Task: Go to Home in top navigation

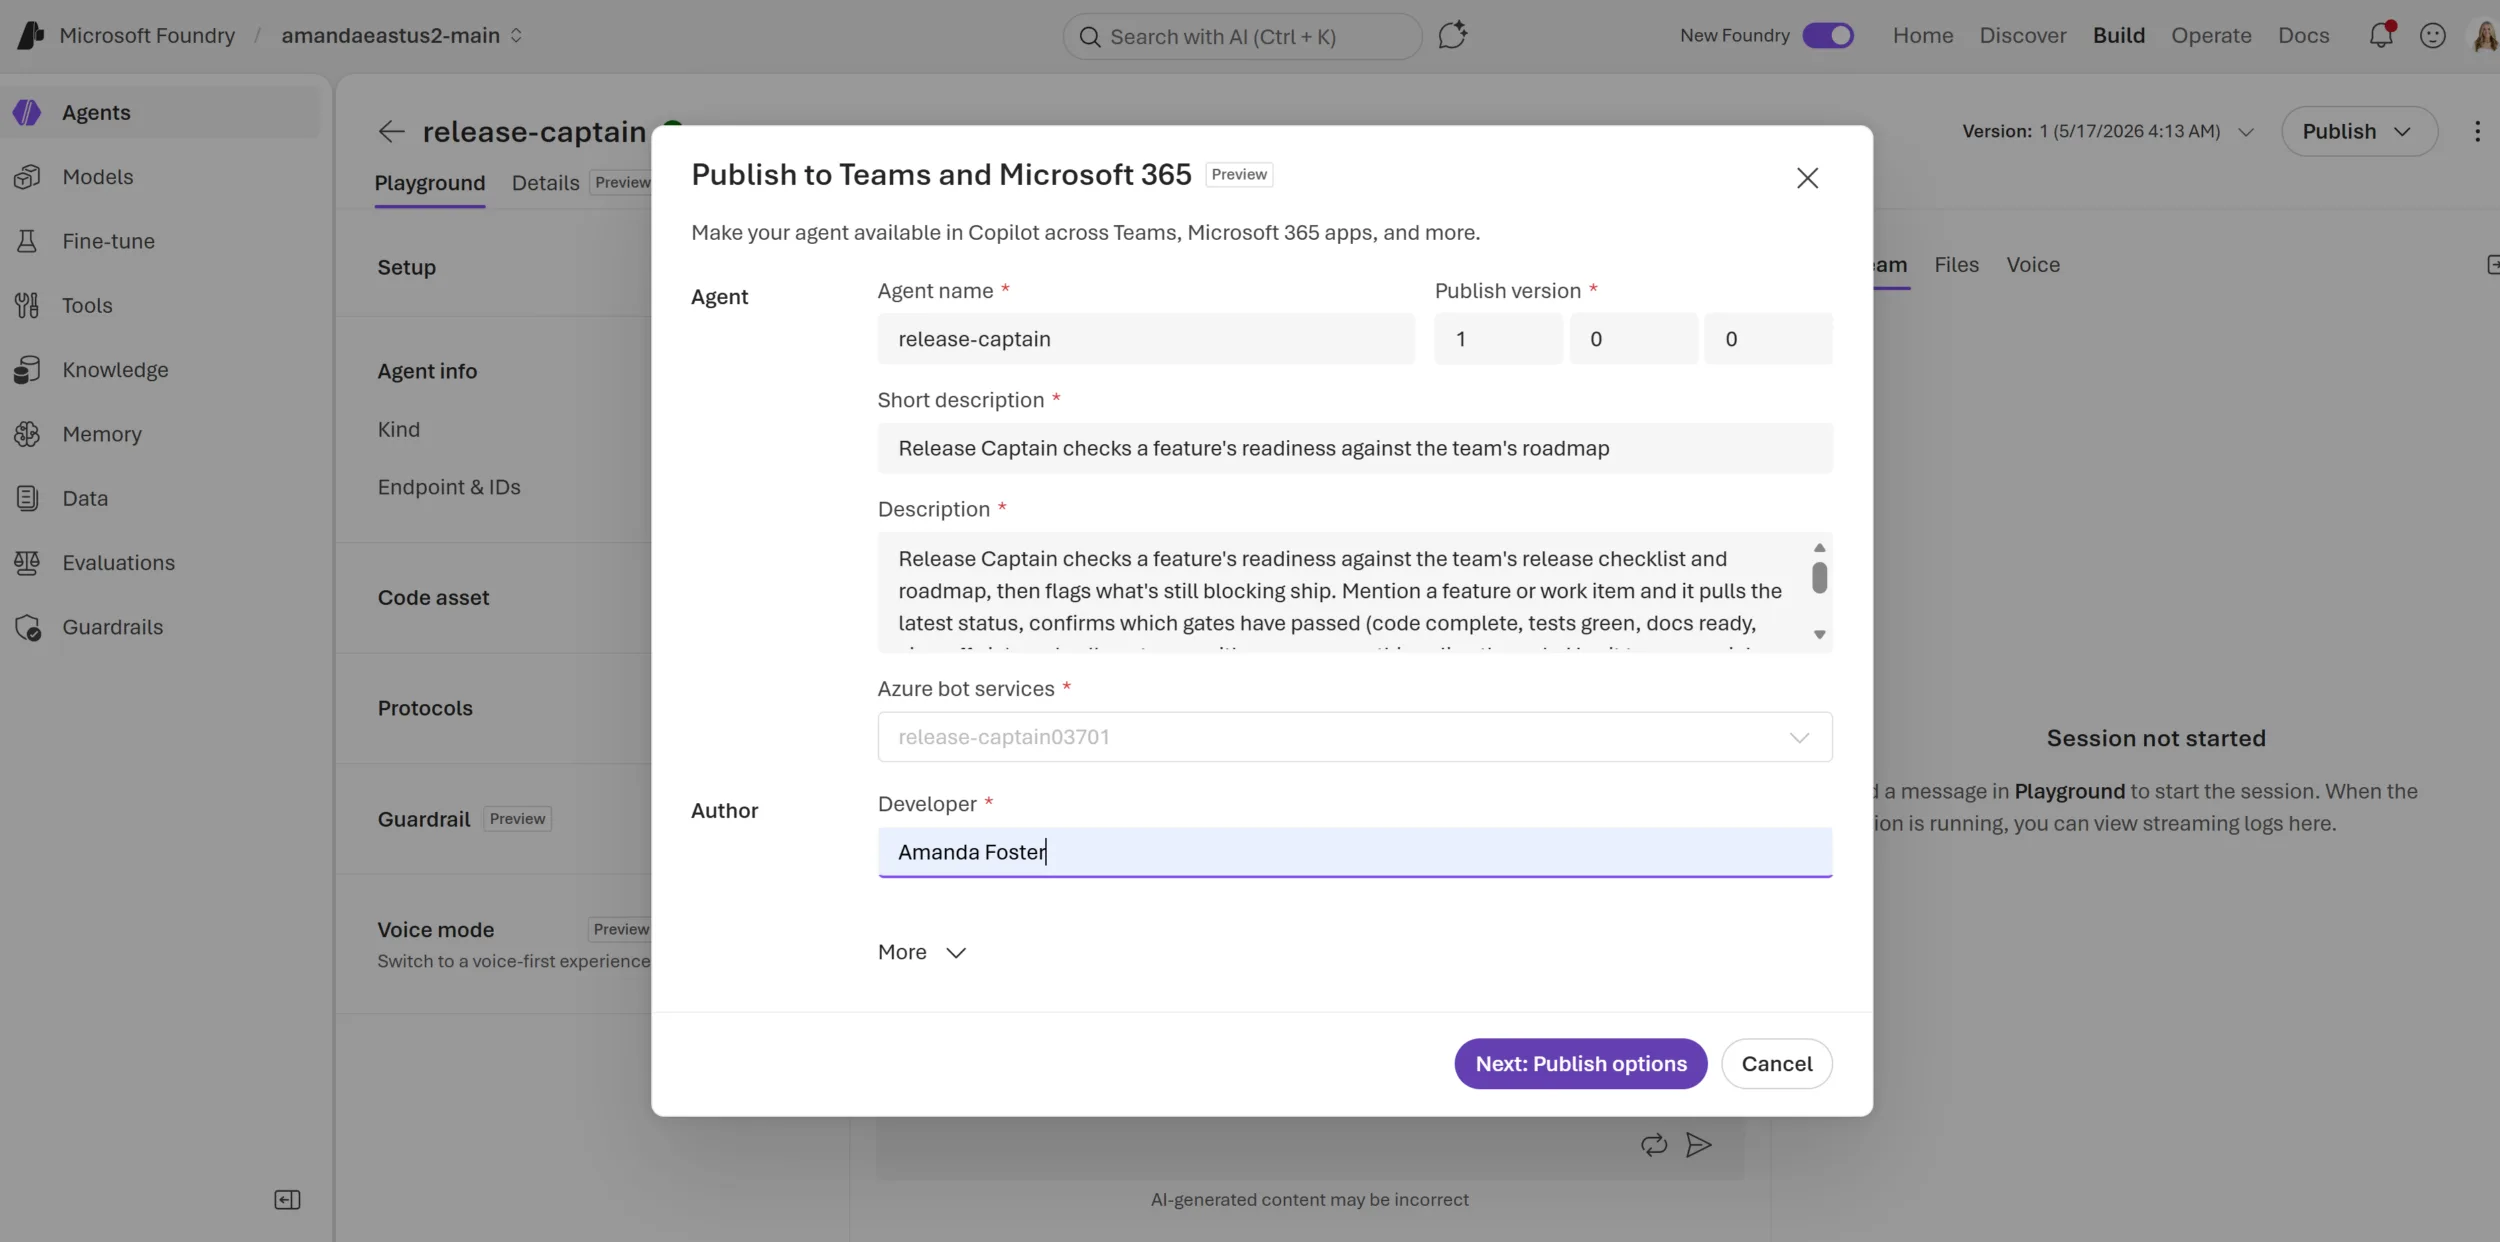Action: point(1922,36)
